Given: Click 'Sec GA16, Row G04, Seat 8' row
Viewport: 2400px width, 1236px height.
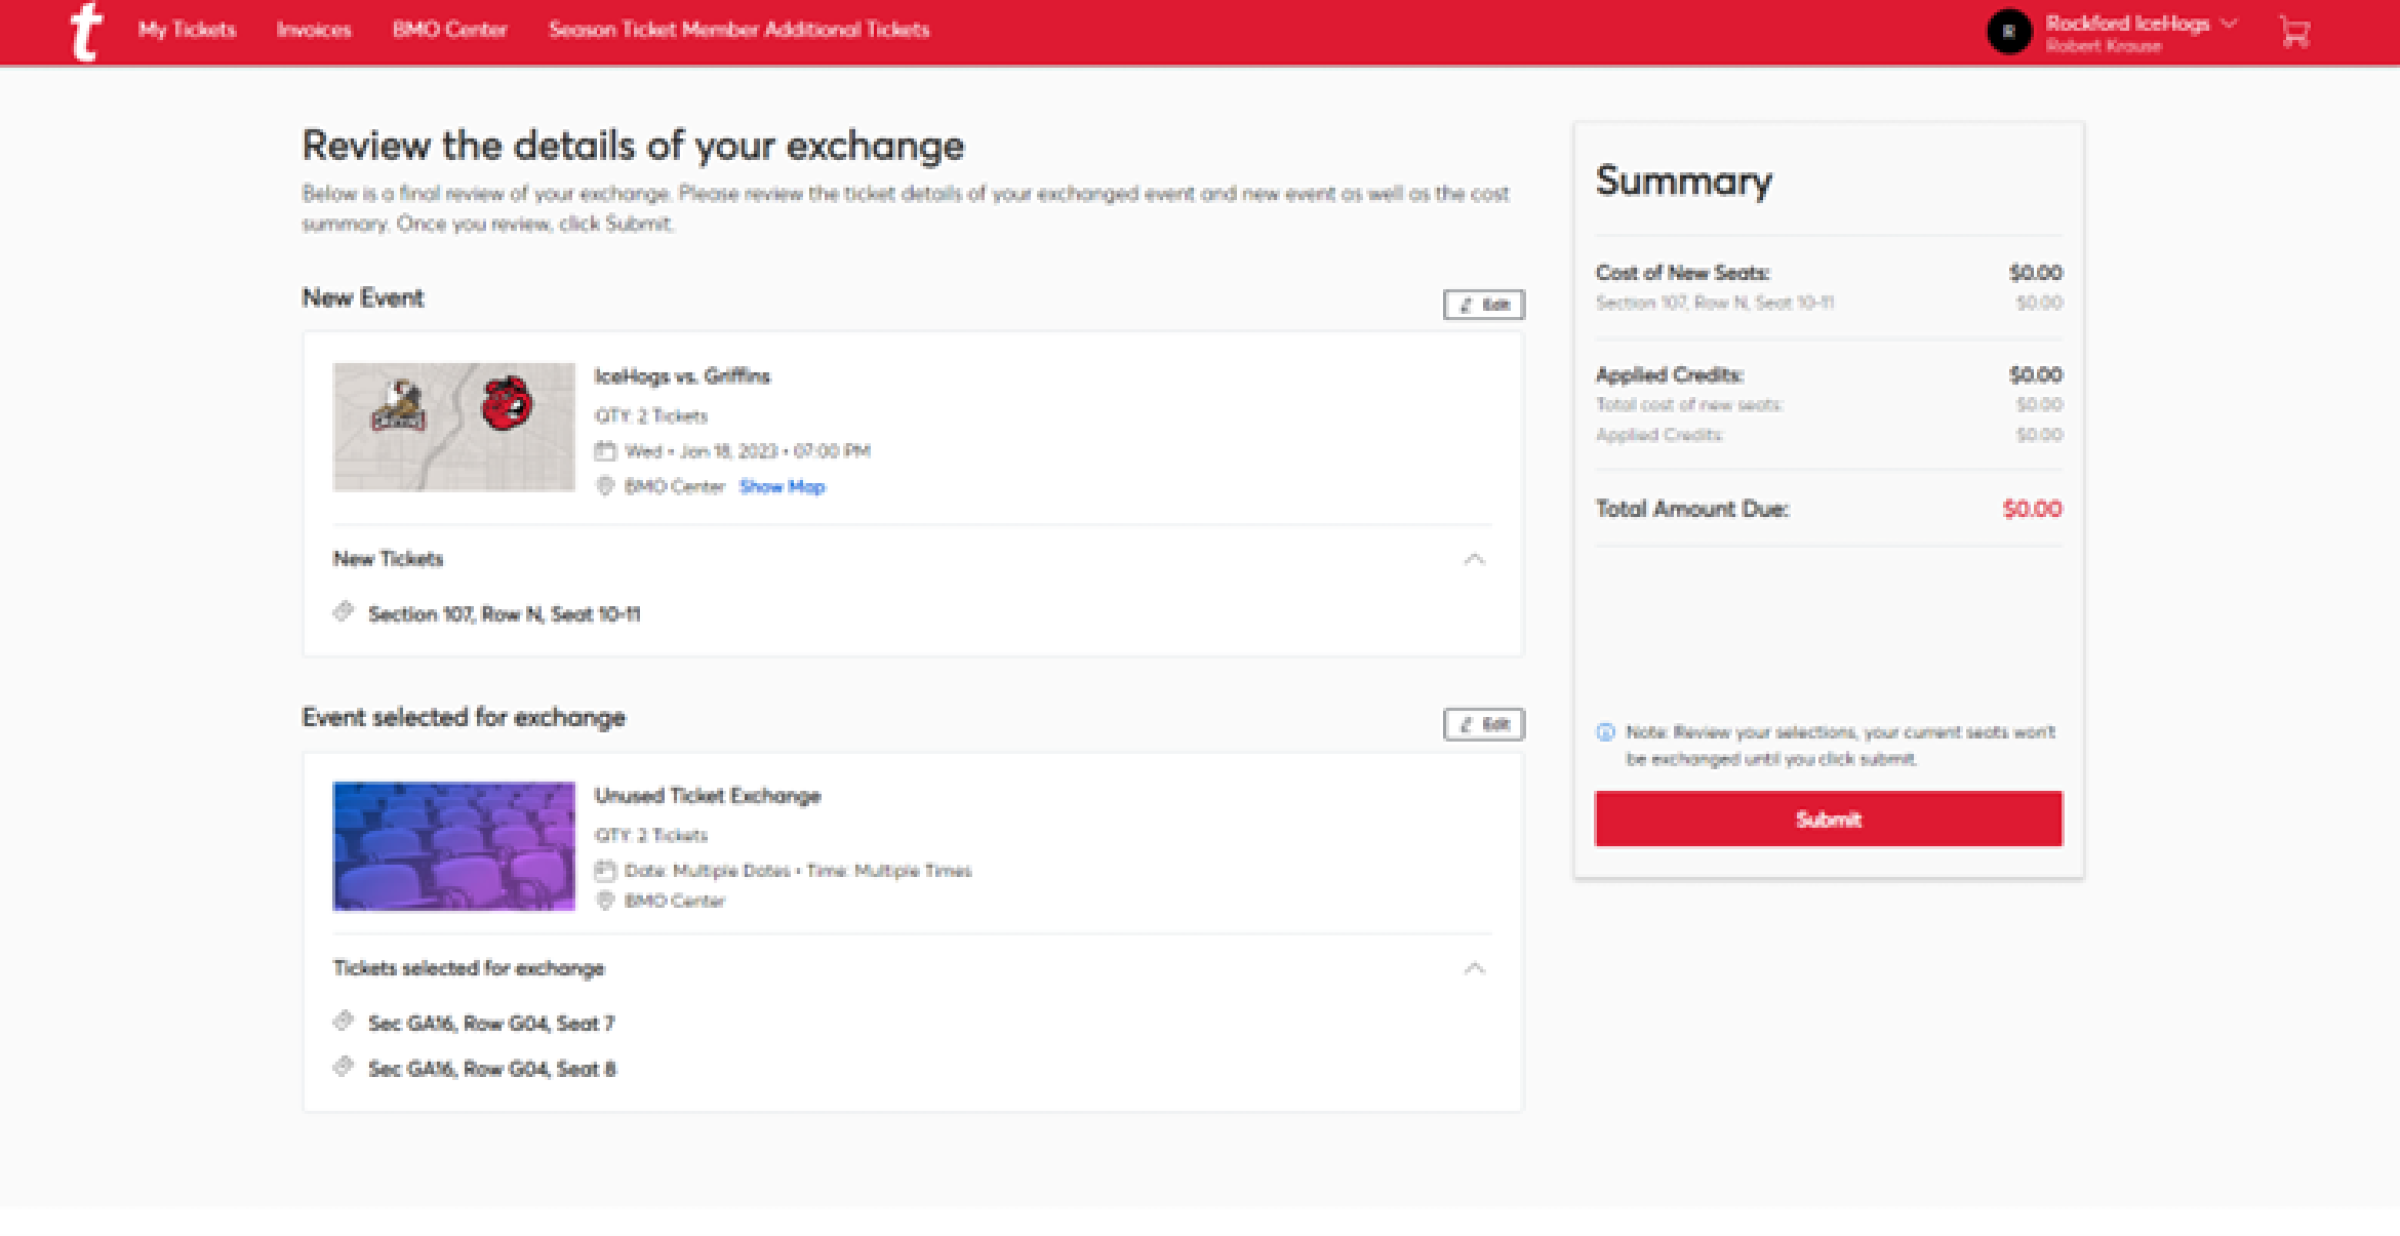Looking at the screenshot, I should pyautogui.click(x=492, y=1069).
